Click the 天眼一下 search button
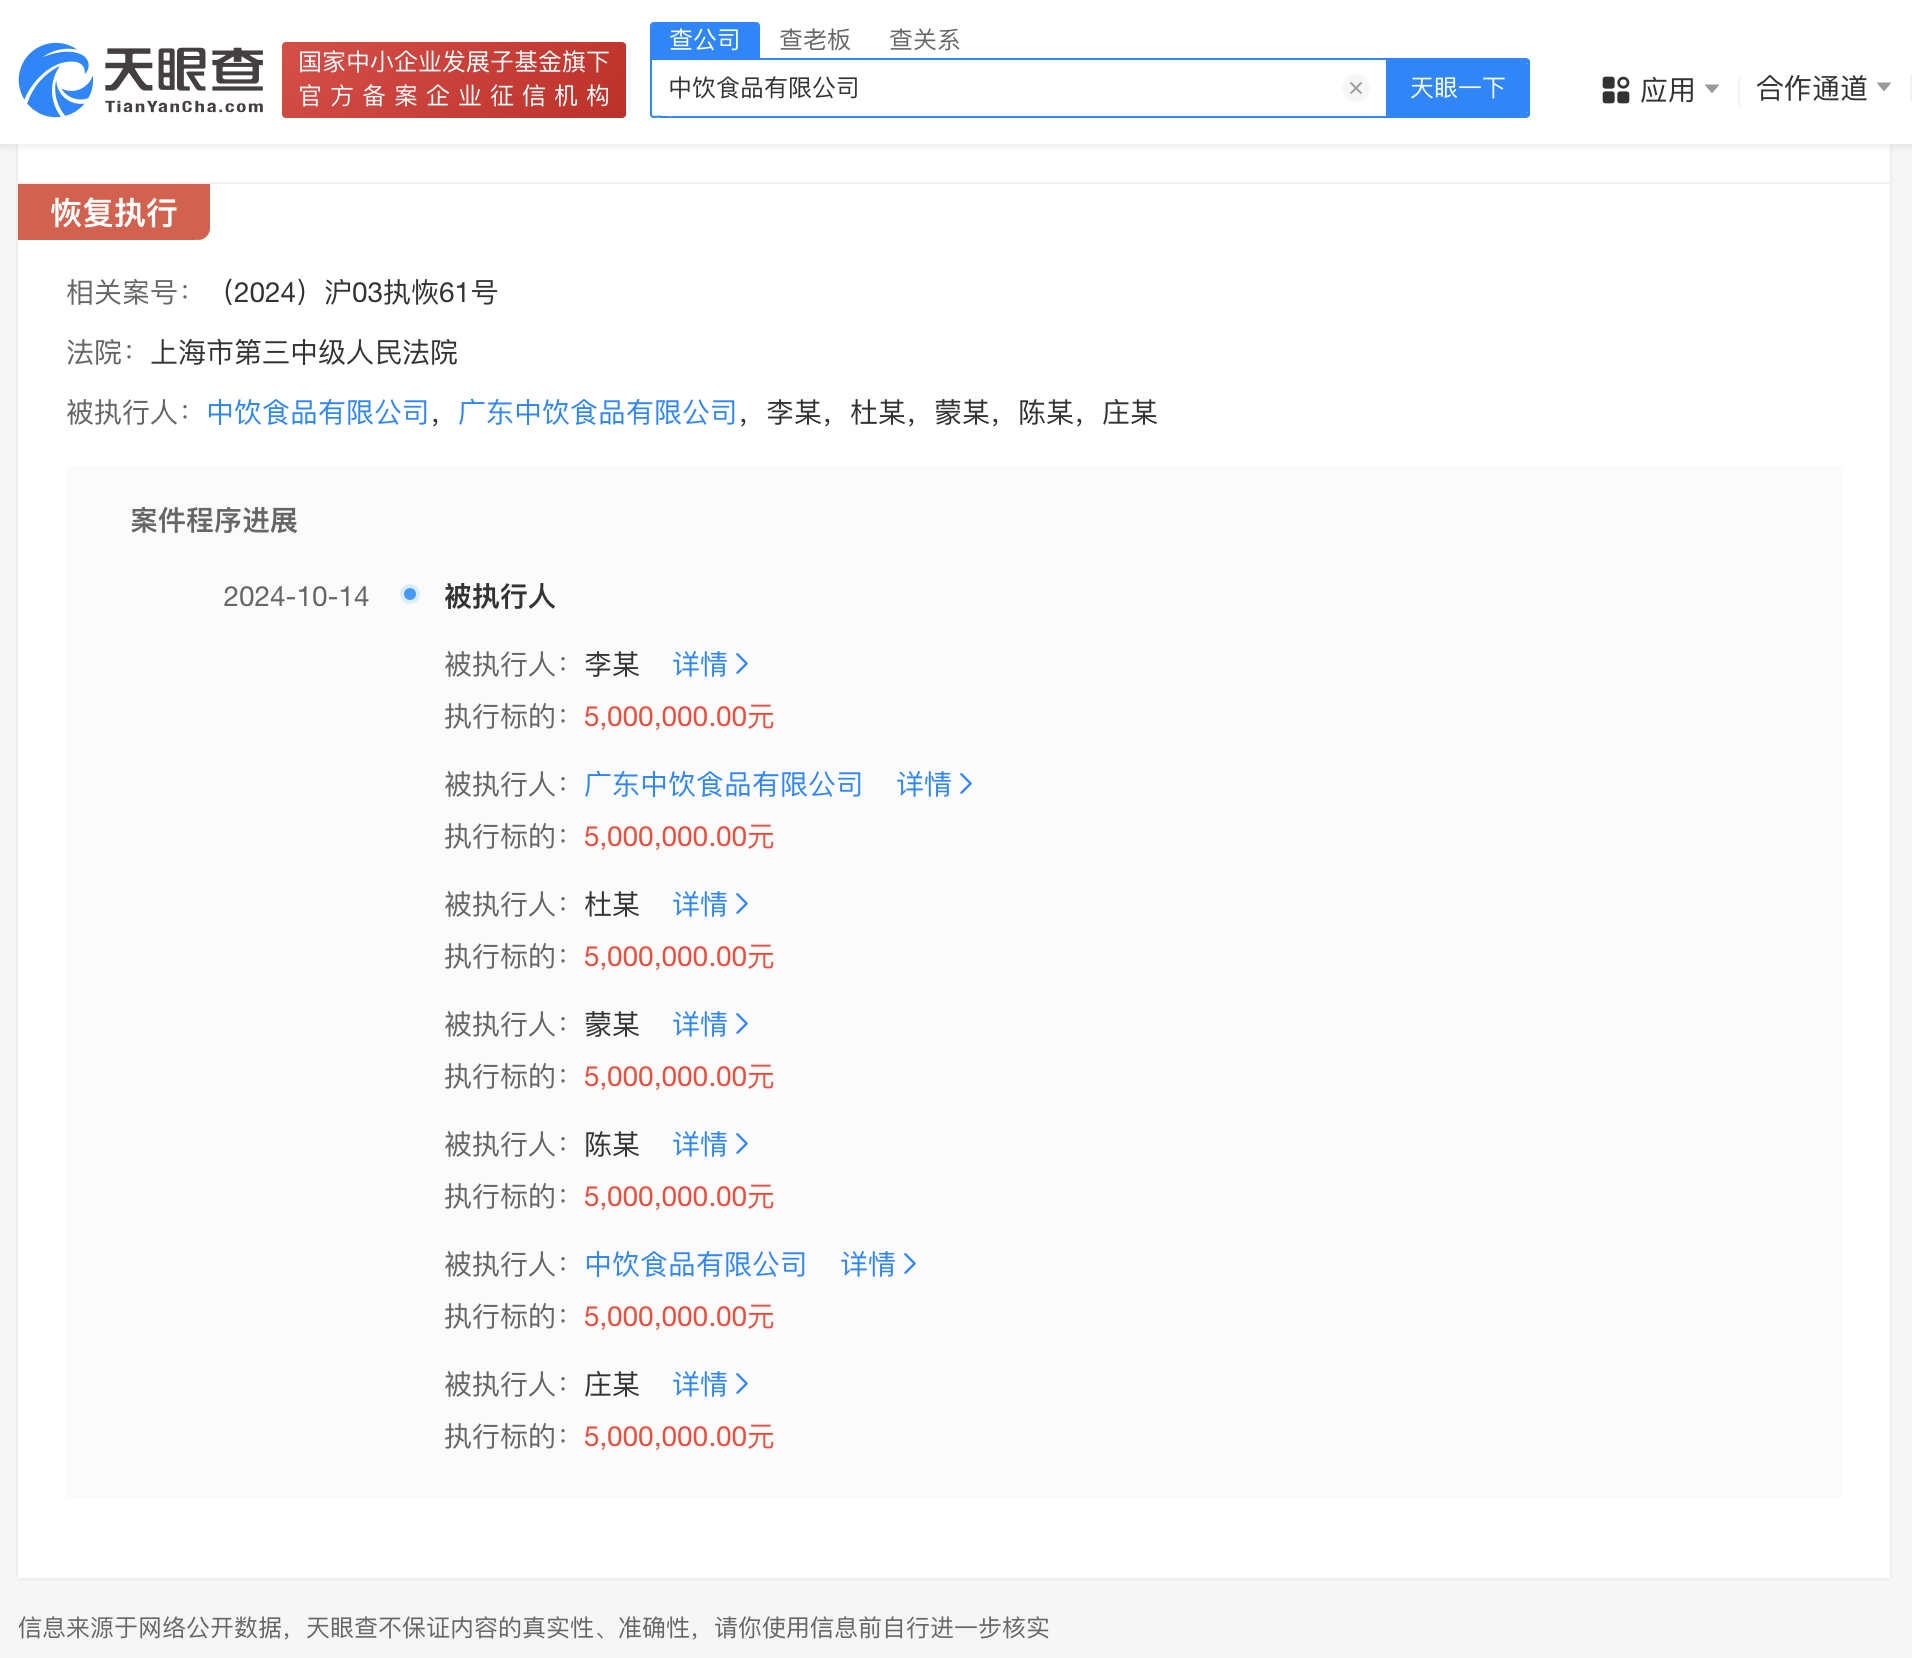The image size is (1912, 1658). [x=1457, y=88]
